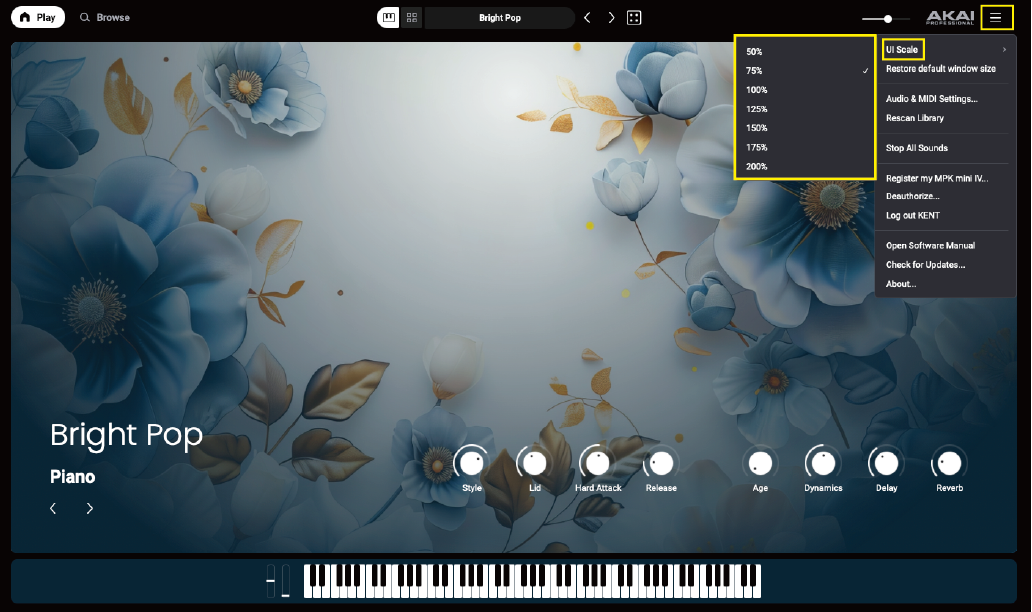The image size is (1032, 612).
Task: Click the Dynamics knob
Action: 823,463
